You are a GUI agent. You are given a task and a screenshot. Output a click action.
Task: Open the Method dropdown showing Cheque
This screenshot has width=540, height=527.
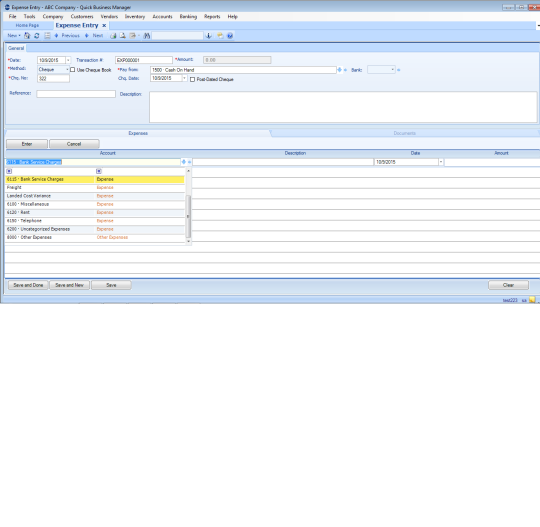click(67, 70)
